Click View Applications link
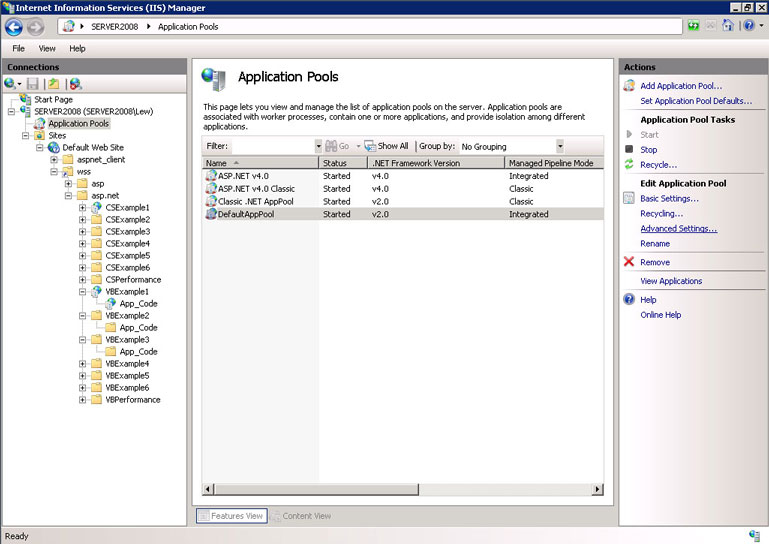 tap(671, 281)
